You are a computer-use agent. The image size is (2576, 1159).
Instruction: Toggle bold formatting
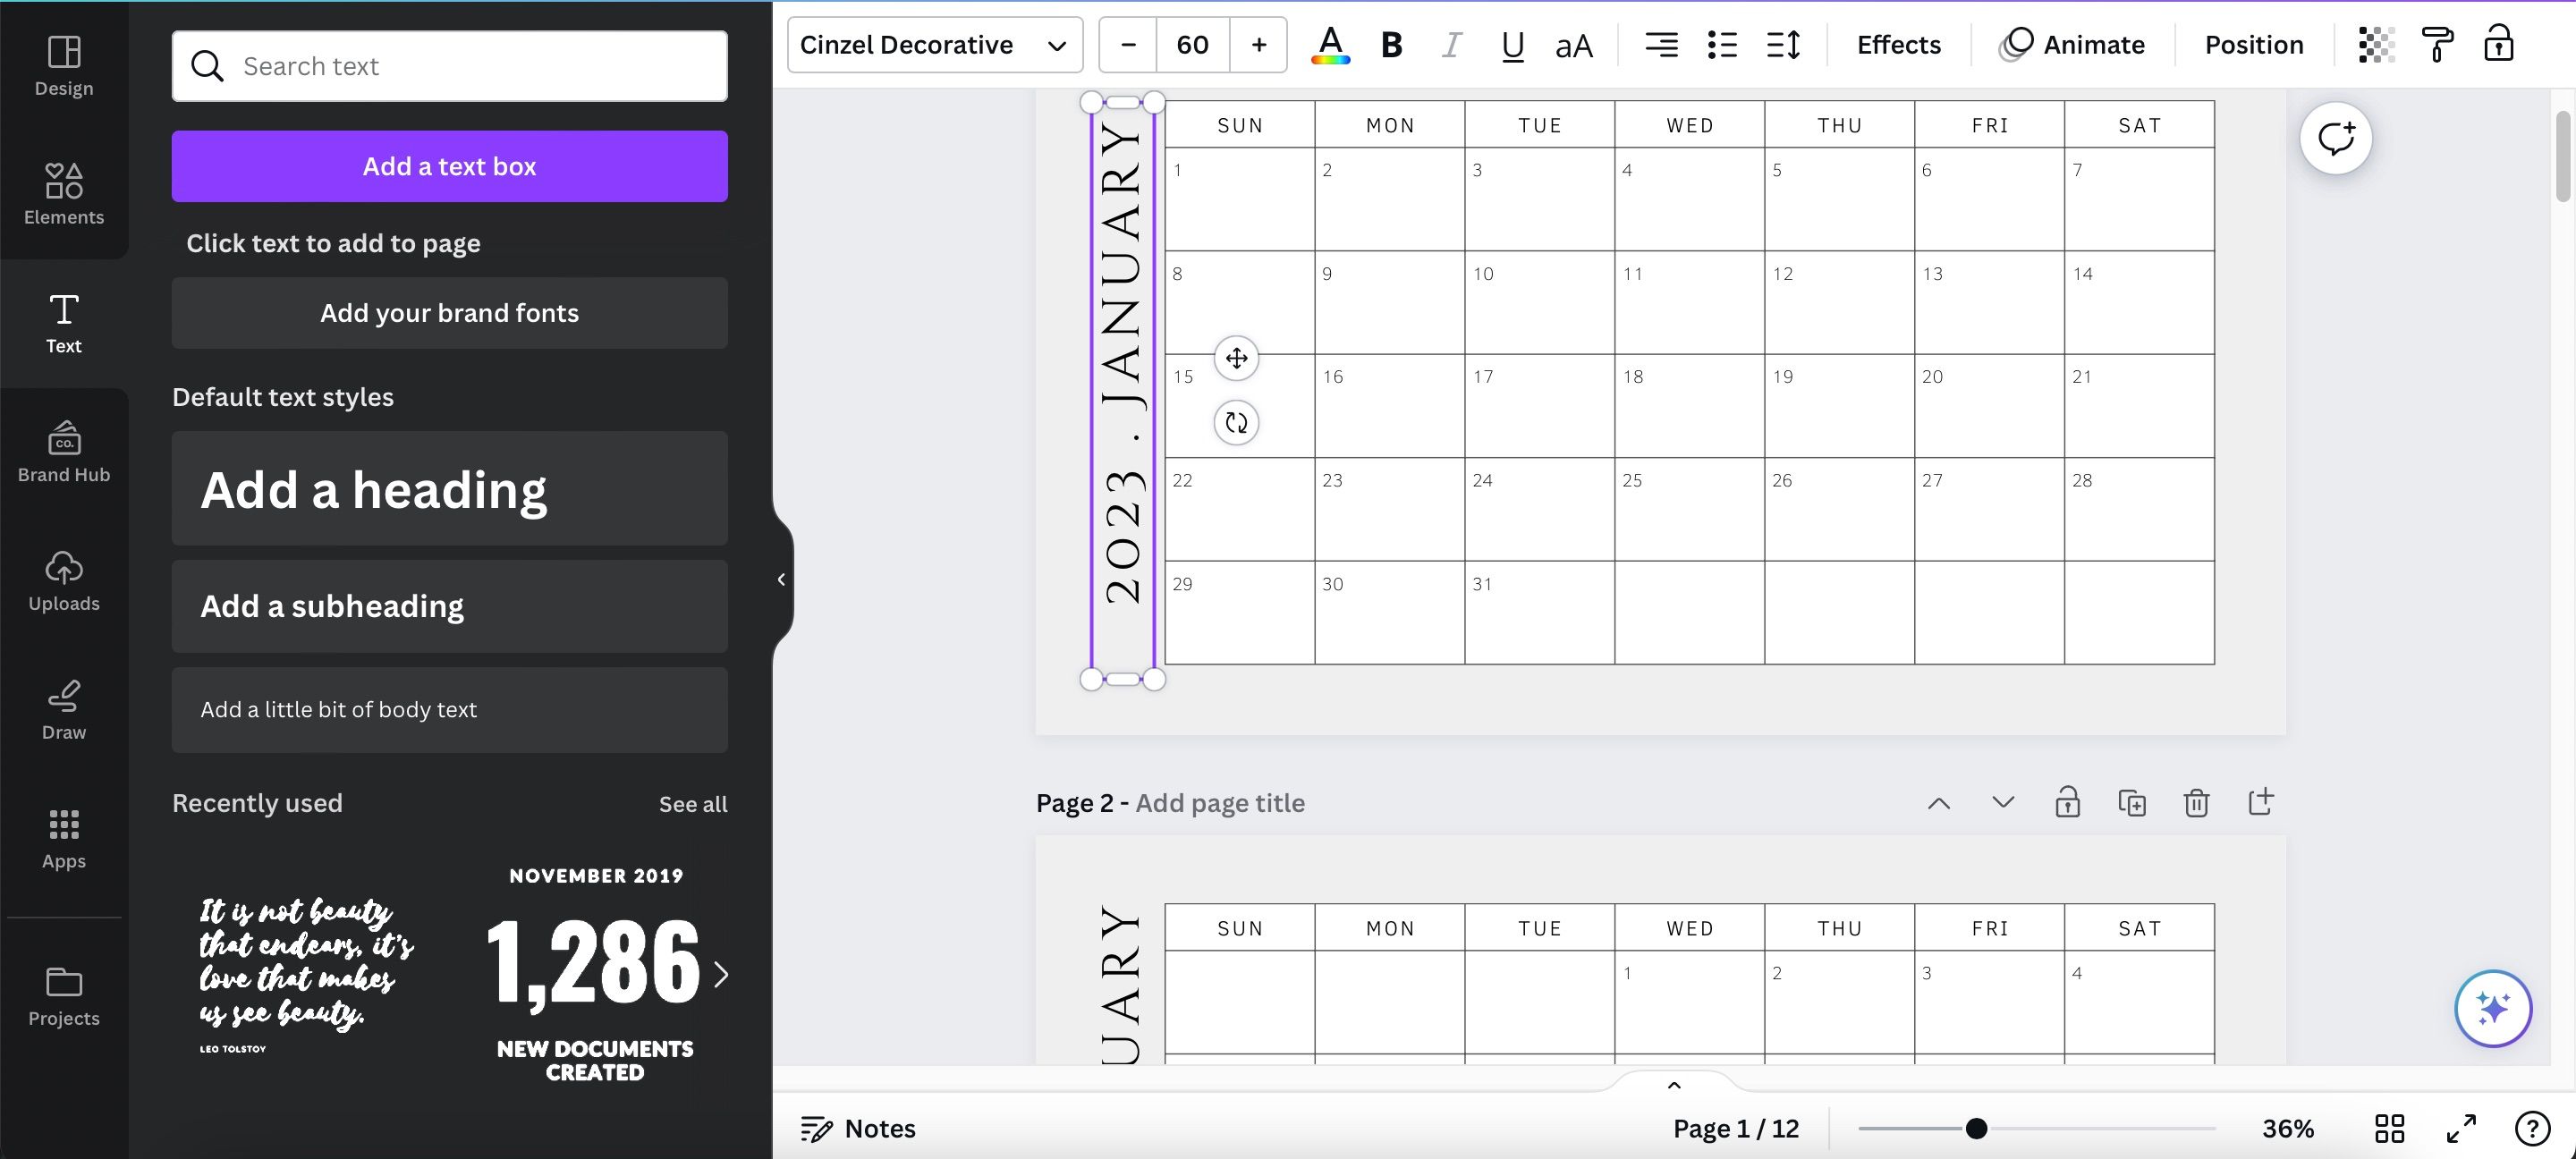point(1391,45)
